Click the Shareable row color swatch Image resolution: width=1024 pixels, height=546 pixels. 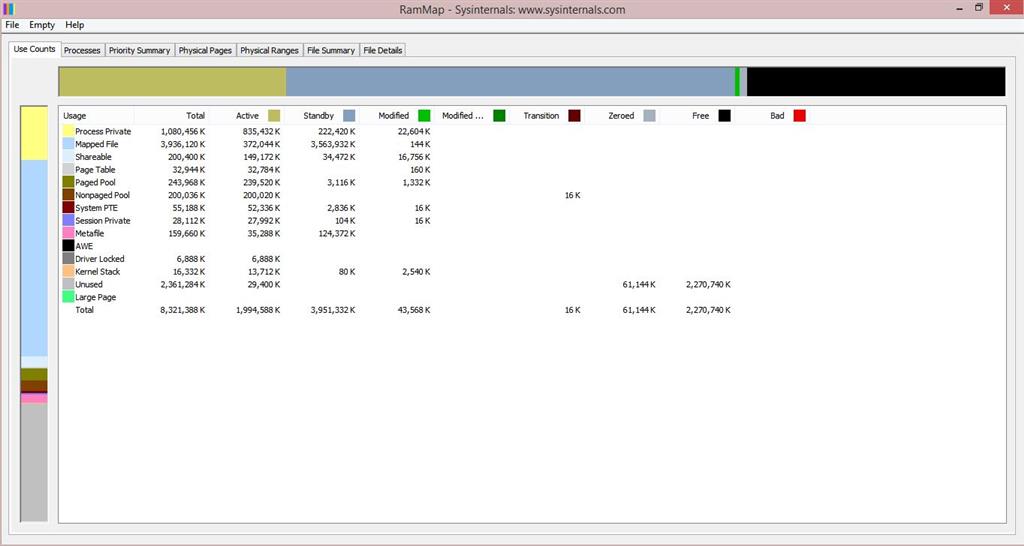click(68, 157)
